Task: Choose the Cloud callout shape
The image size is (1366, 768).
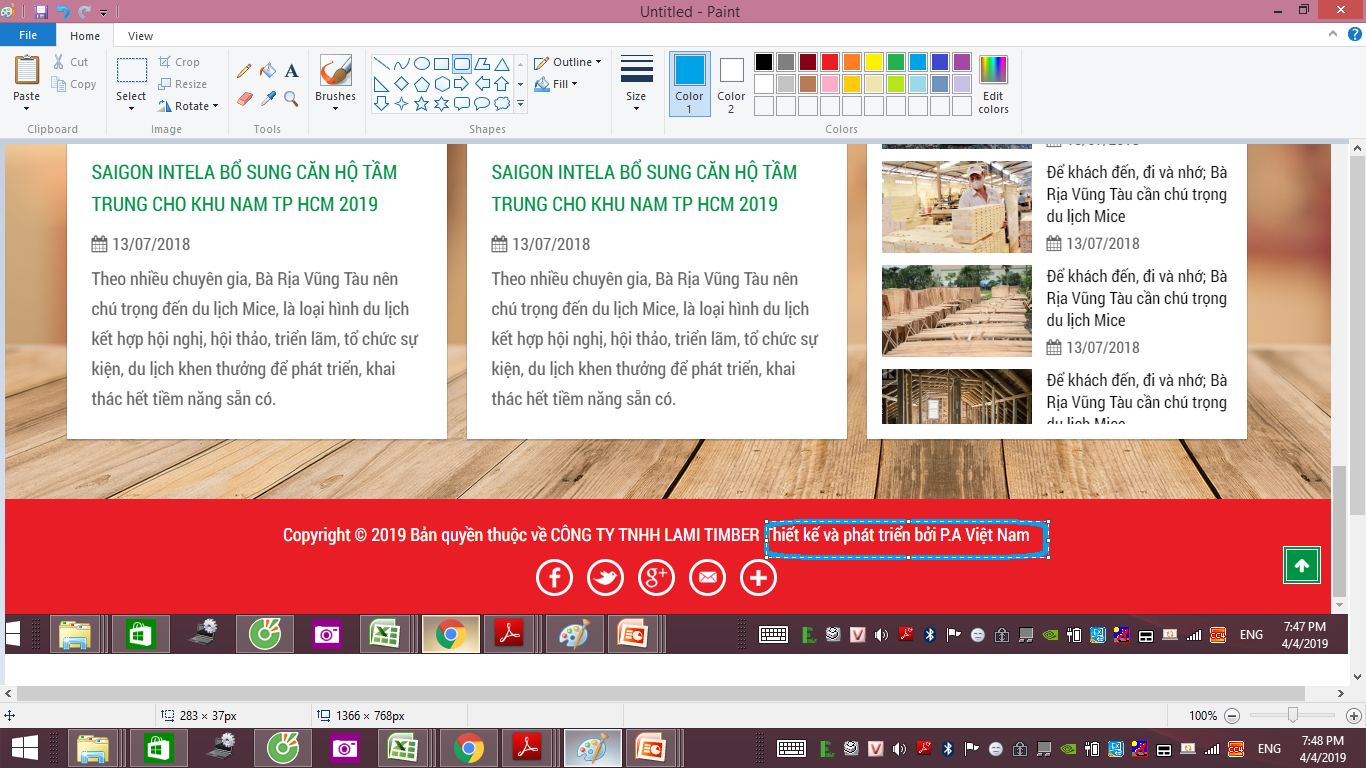Action: [x=501, y=103]
